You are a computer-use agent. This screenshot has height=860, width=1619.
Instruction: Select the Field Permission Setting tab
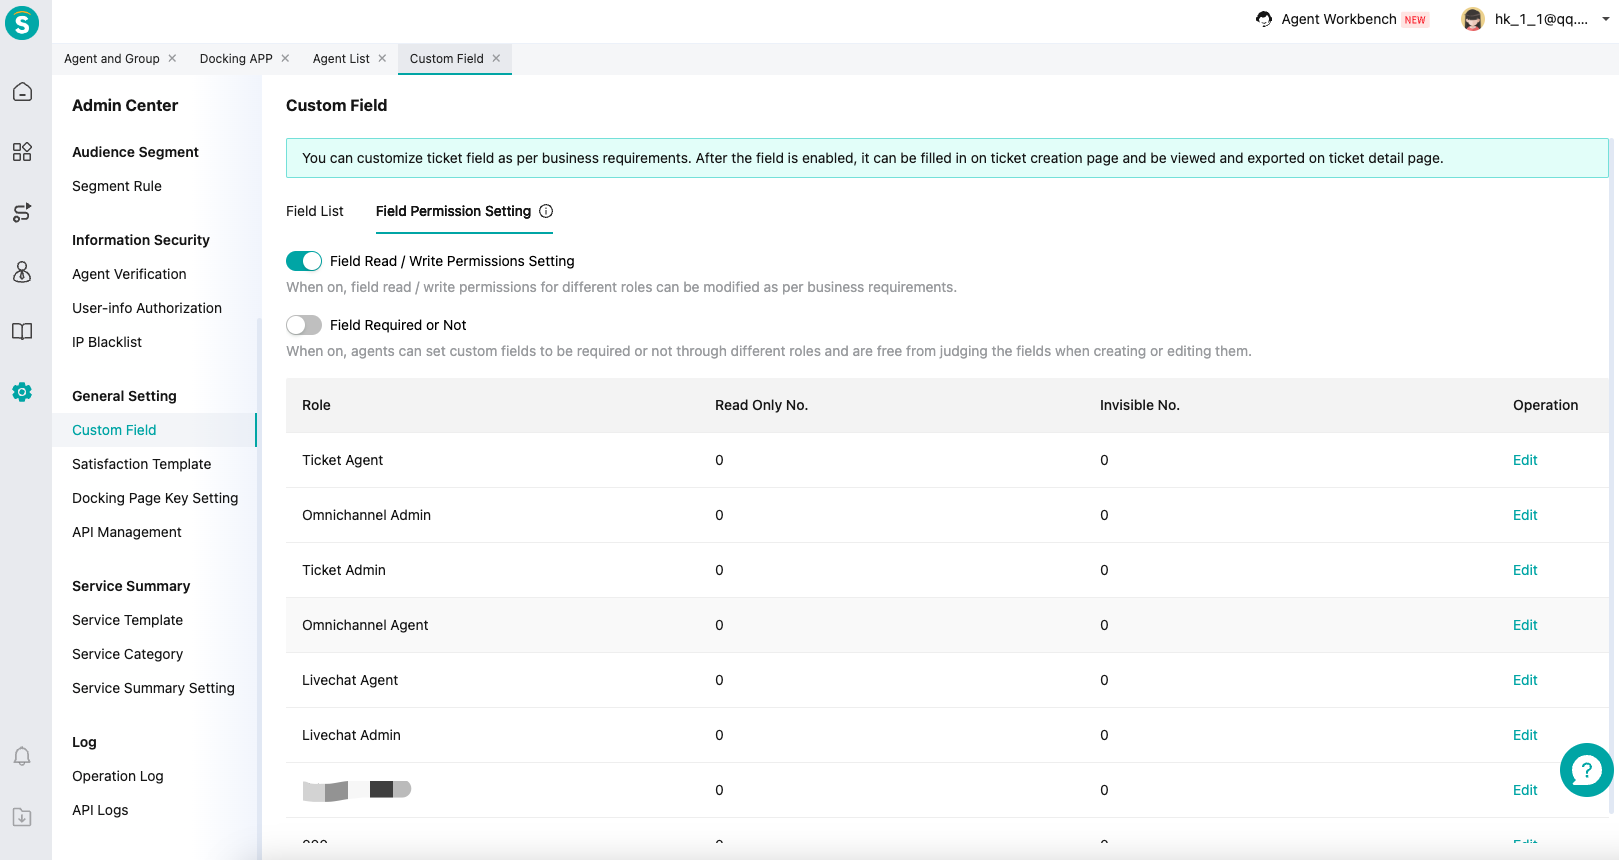(x=453, y=211)
